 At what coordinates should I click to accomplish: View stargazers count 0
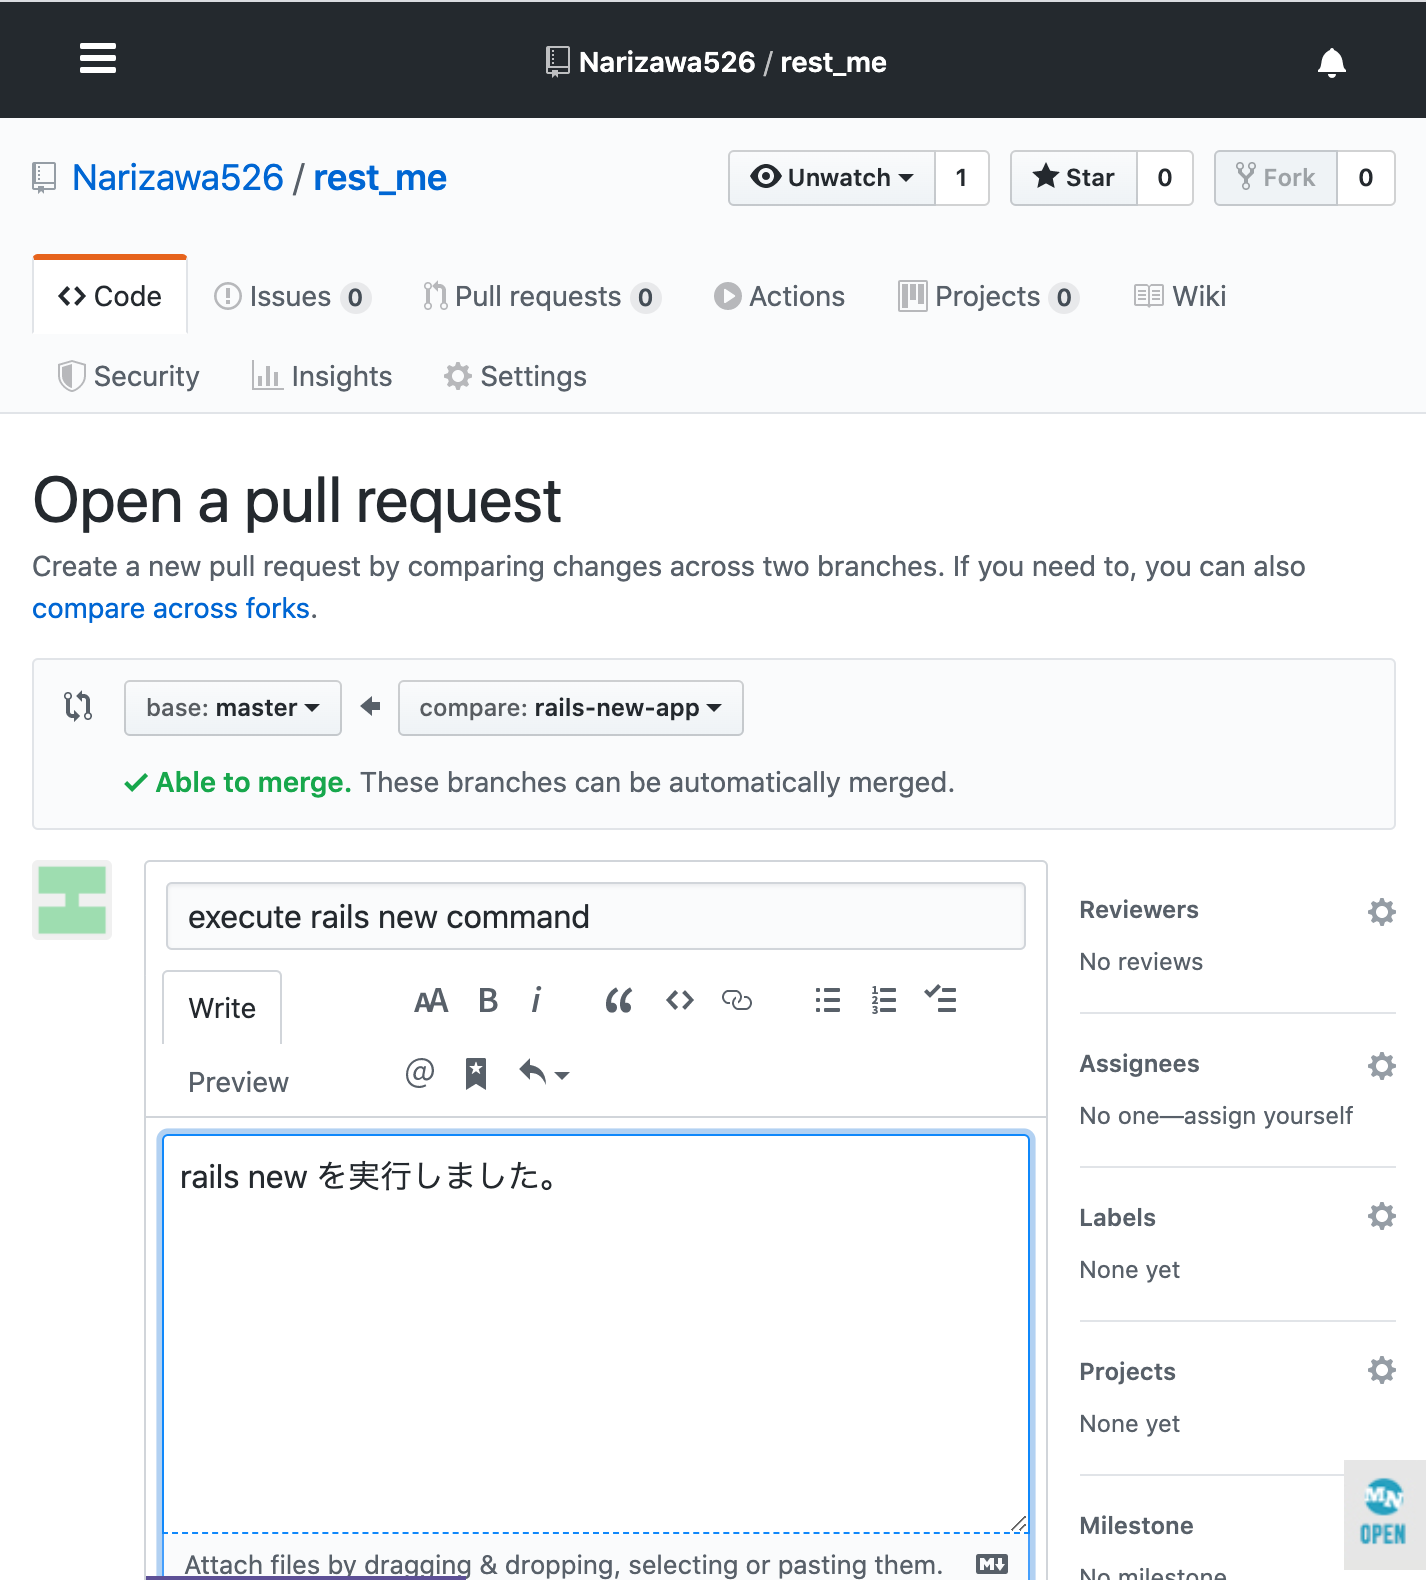click(1165, 178)
